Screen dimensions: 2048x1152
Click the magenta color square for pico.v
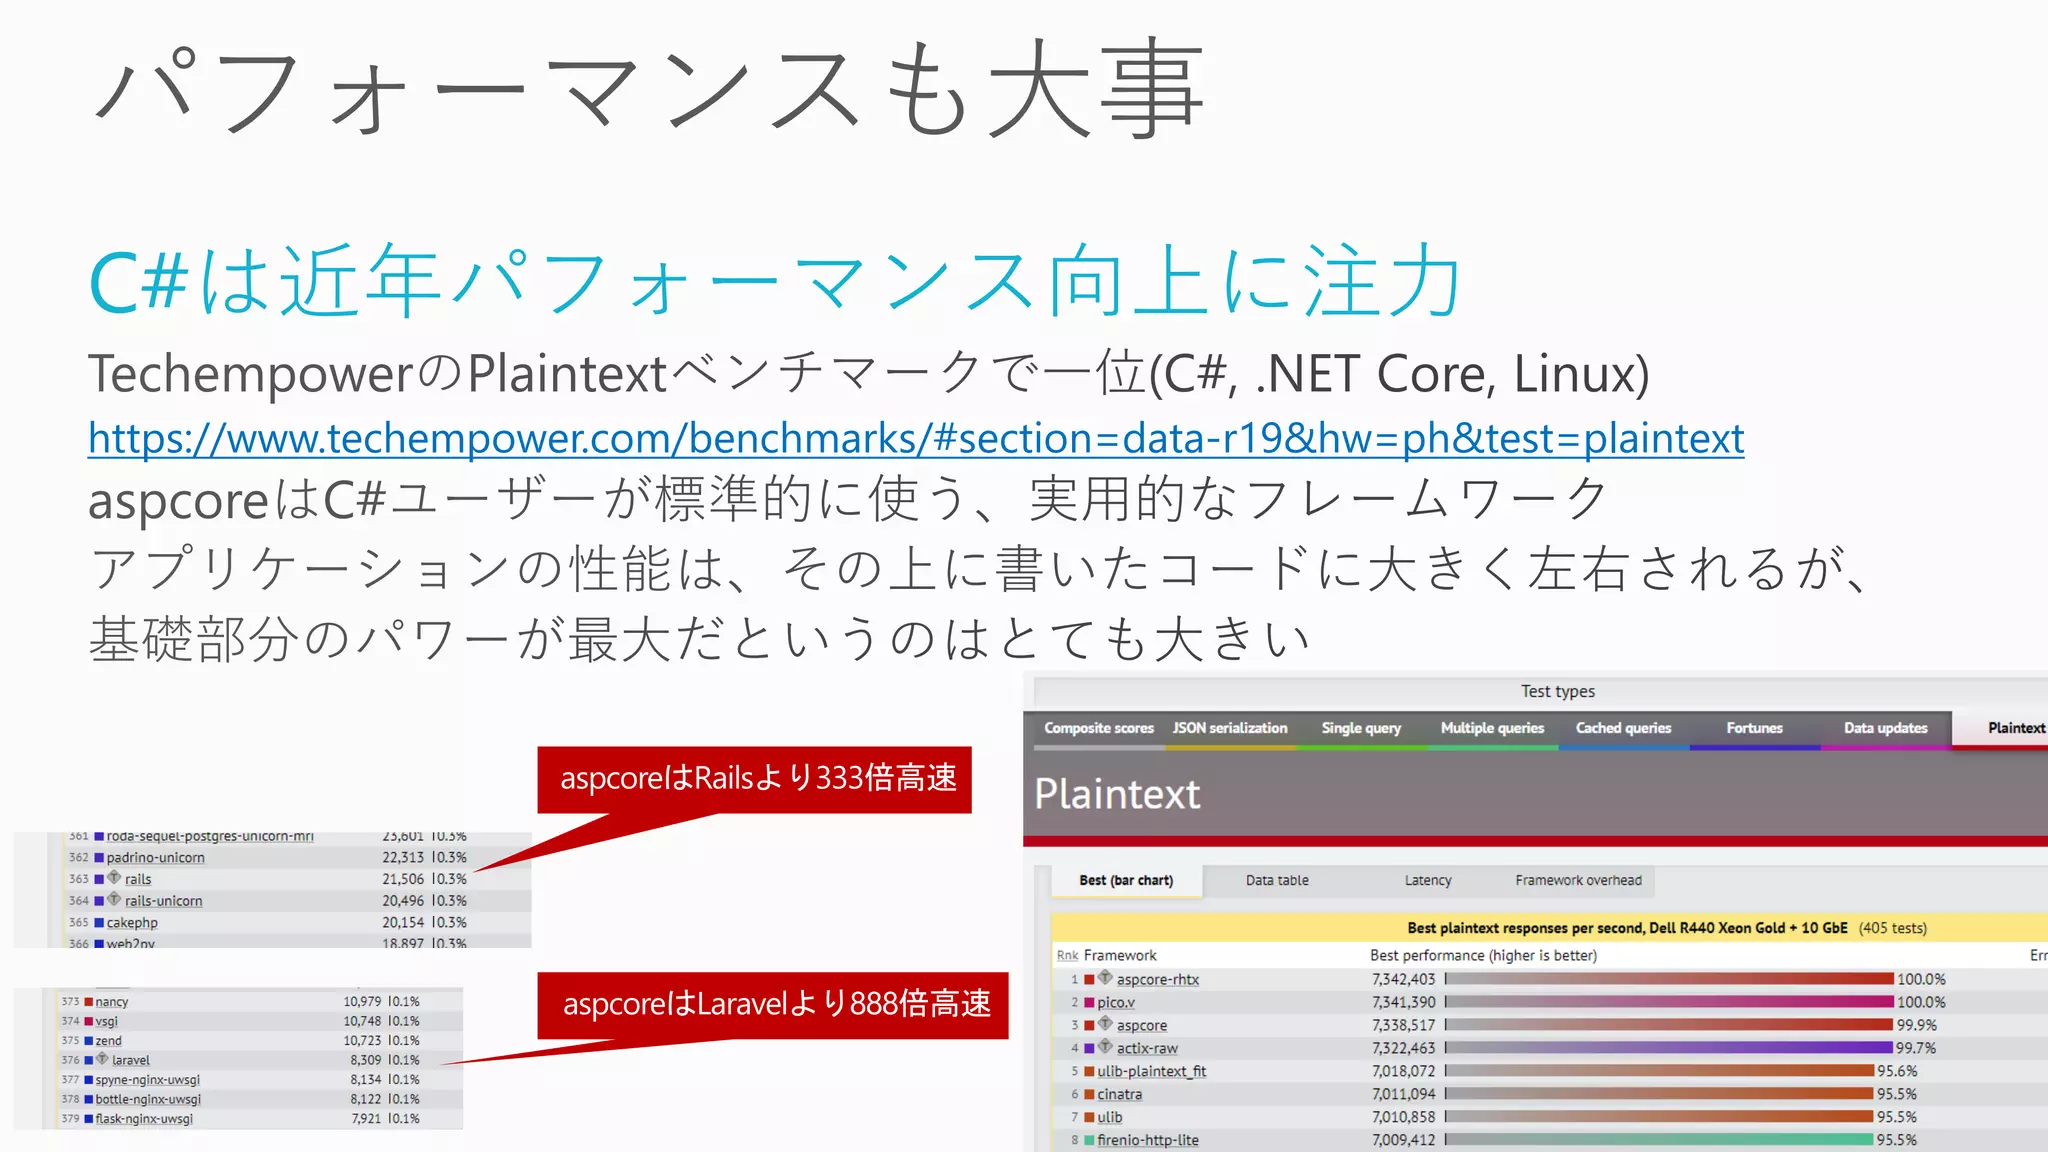(1089, 1003)
